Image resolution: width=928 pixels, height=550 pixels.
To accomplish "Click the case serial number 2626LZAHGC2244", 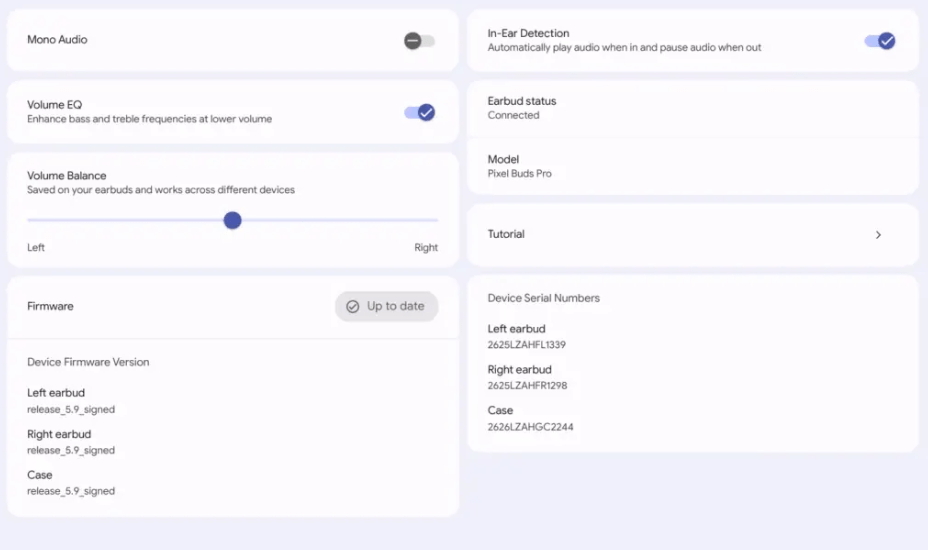I will [x=530, y=427].
